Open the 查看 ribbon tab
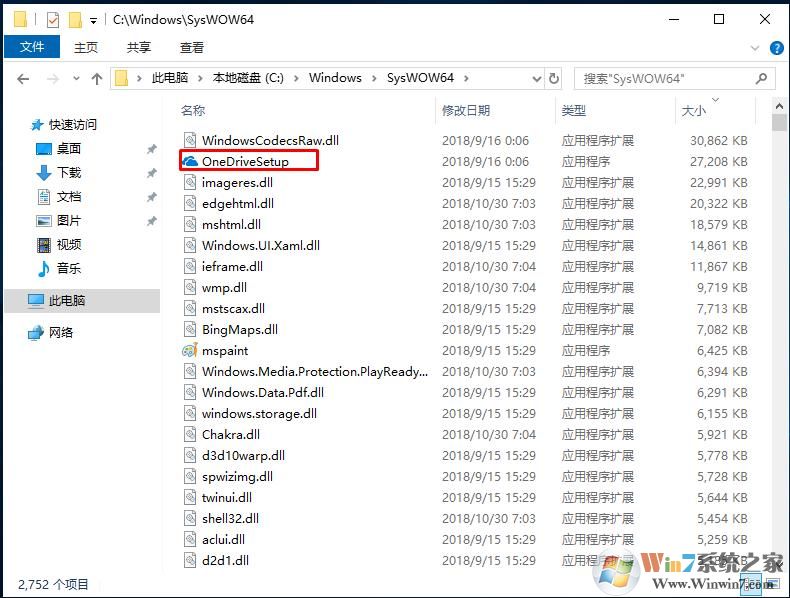 (x=192, y=47)
